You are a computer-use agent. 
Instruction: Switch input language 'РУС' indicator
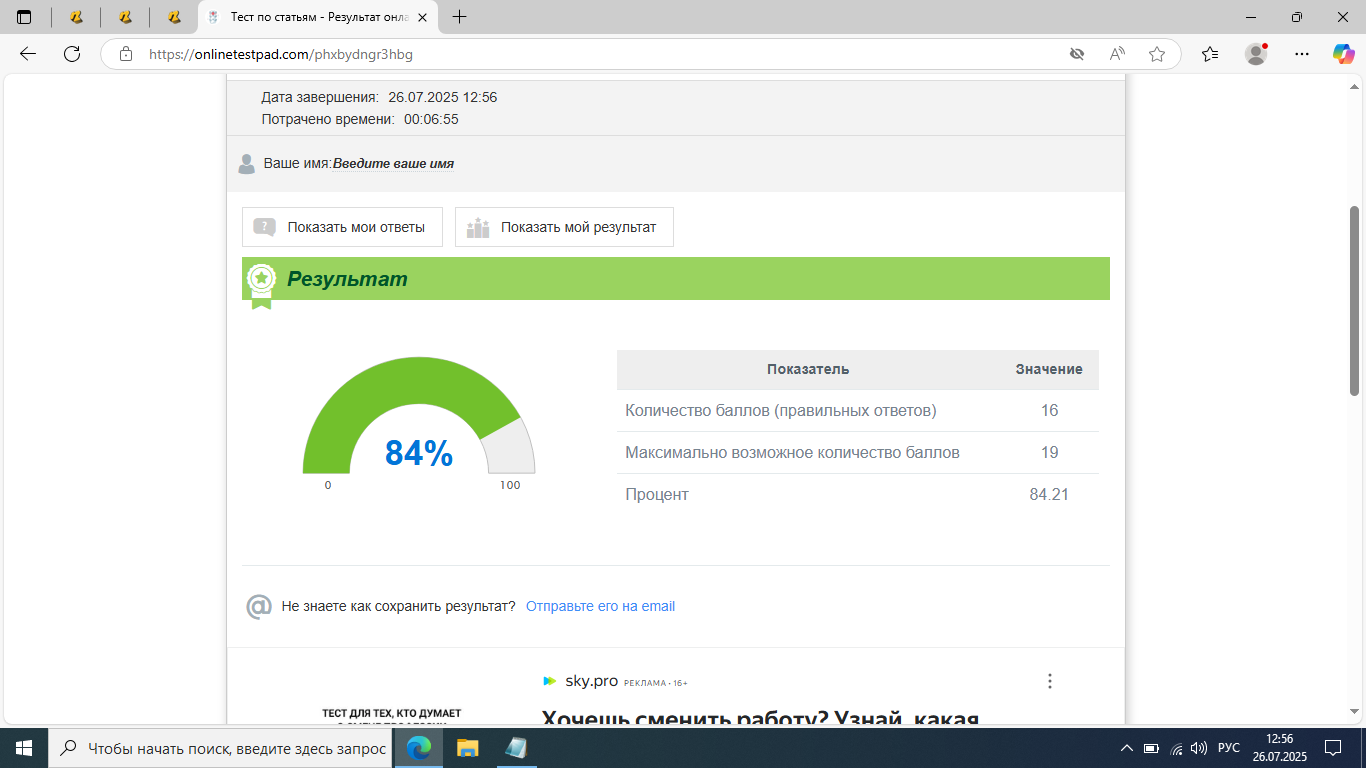pyautogui.click(x=1229, y=748)
